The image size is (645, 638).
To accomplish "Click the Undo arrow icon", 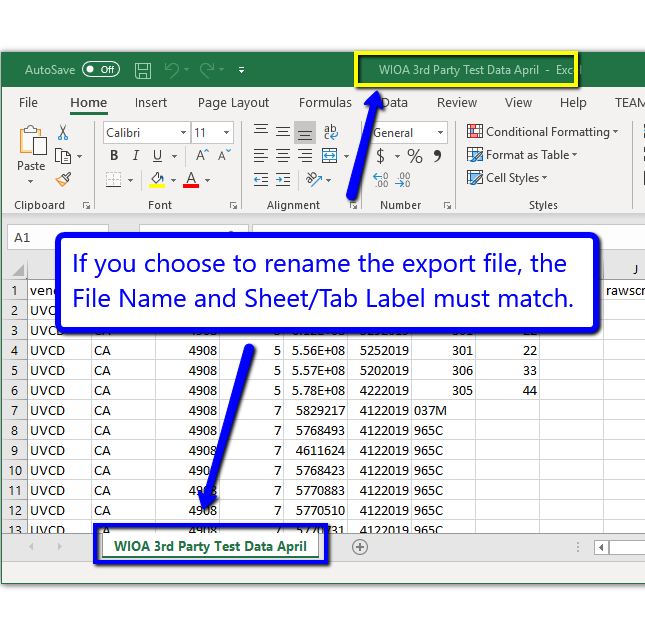I will pyautogui.click(x=172, y=70).
